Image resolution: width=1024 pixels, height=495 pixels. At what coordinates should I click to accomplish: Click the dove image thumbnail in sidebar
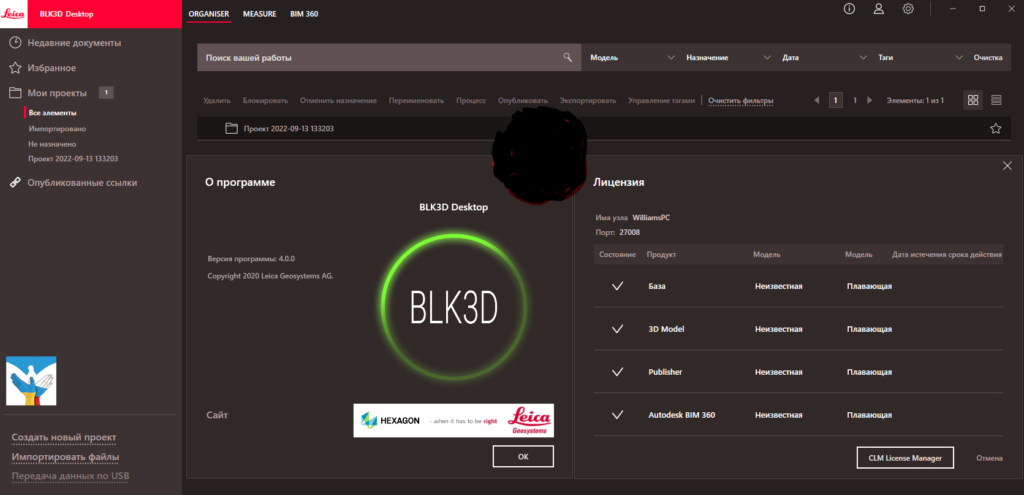[31, 381]
